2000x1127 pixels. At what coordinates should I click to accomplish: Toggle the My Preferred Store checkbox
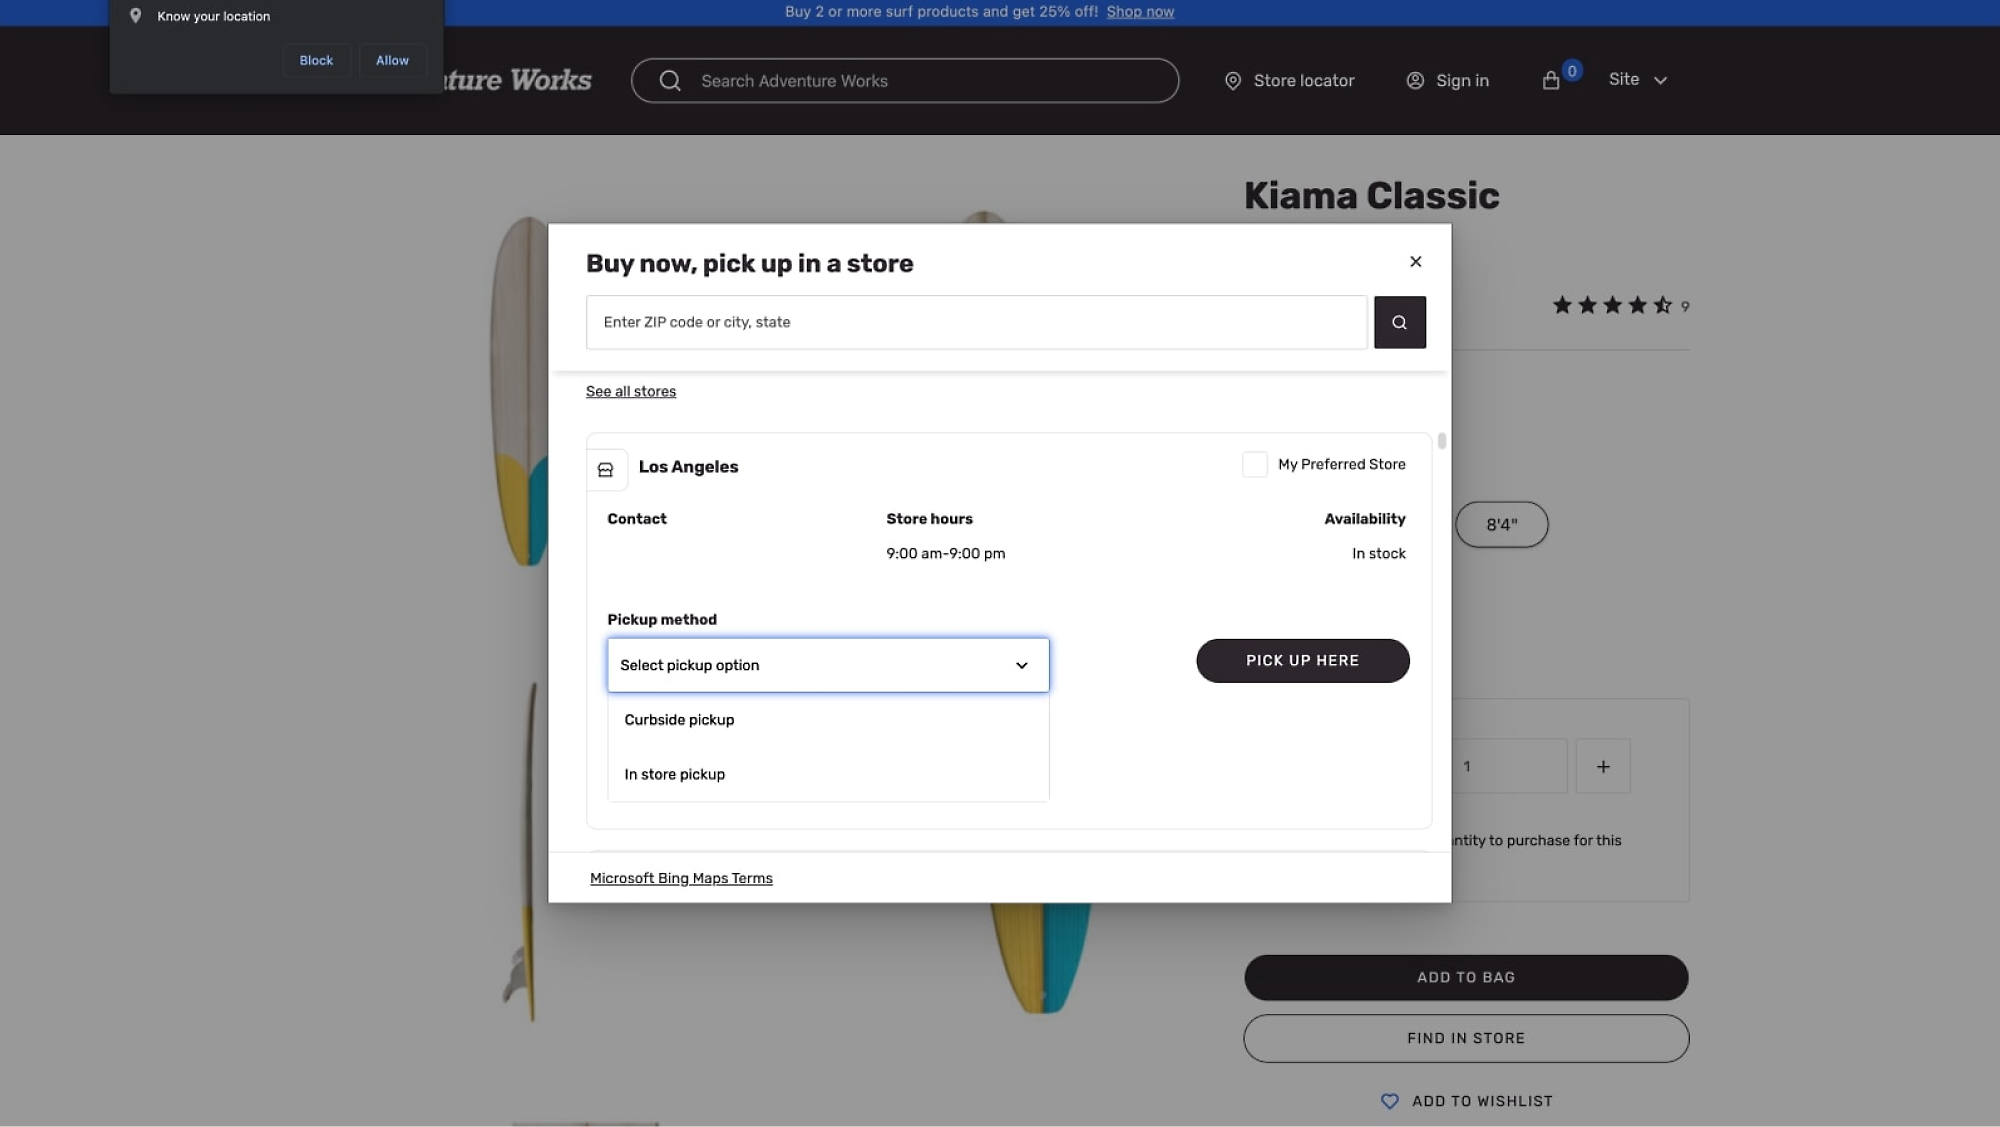(x=1254, y=465)
